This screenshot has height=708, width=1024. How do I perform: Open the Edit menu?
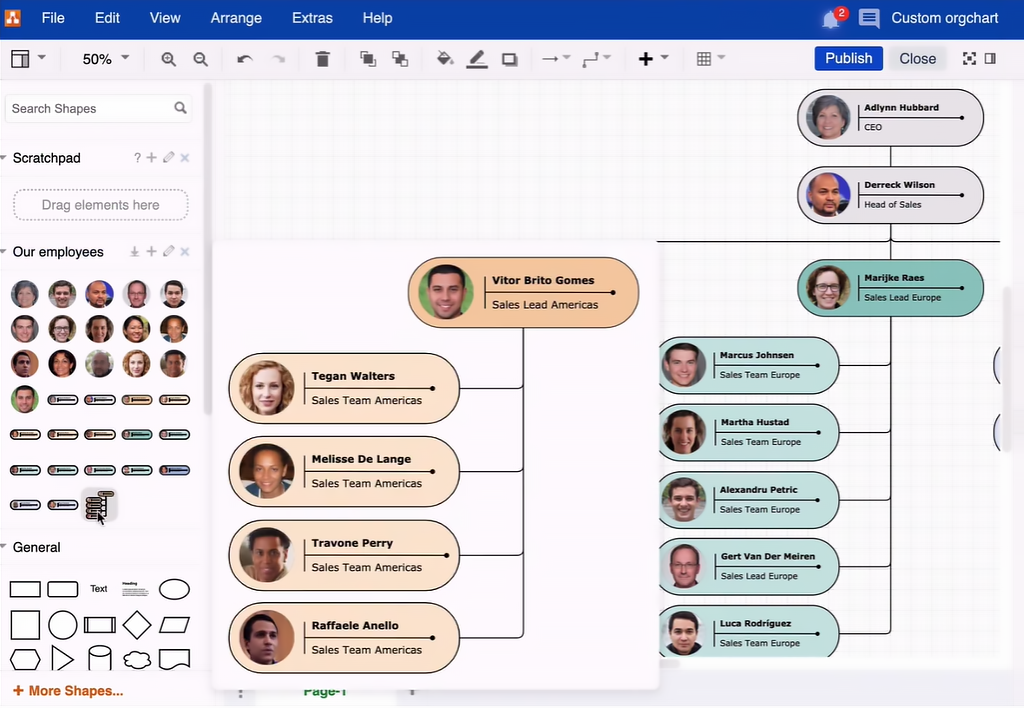coord(107,18)
